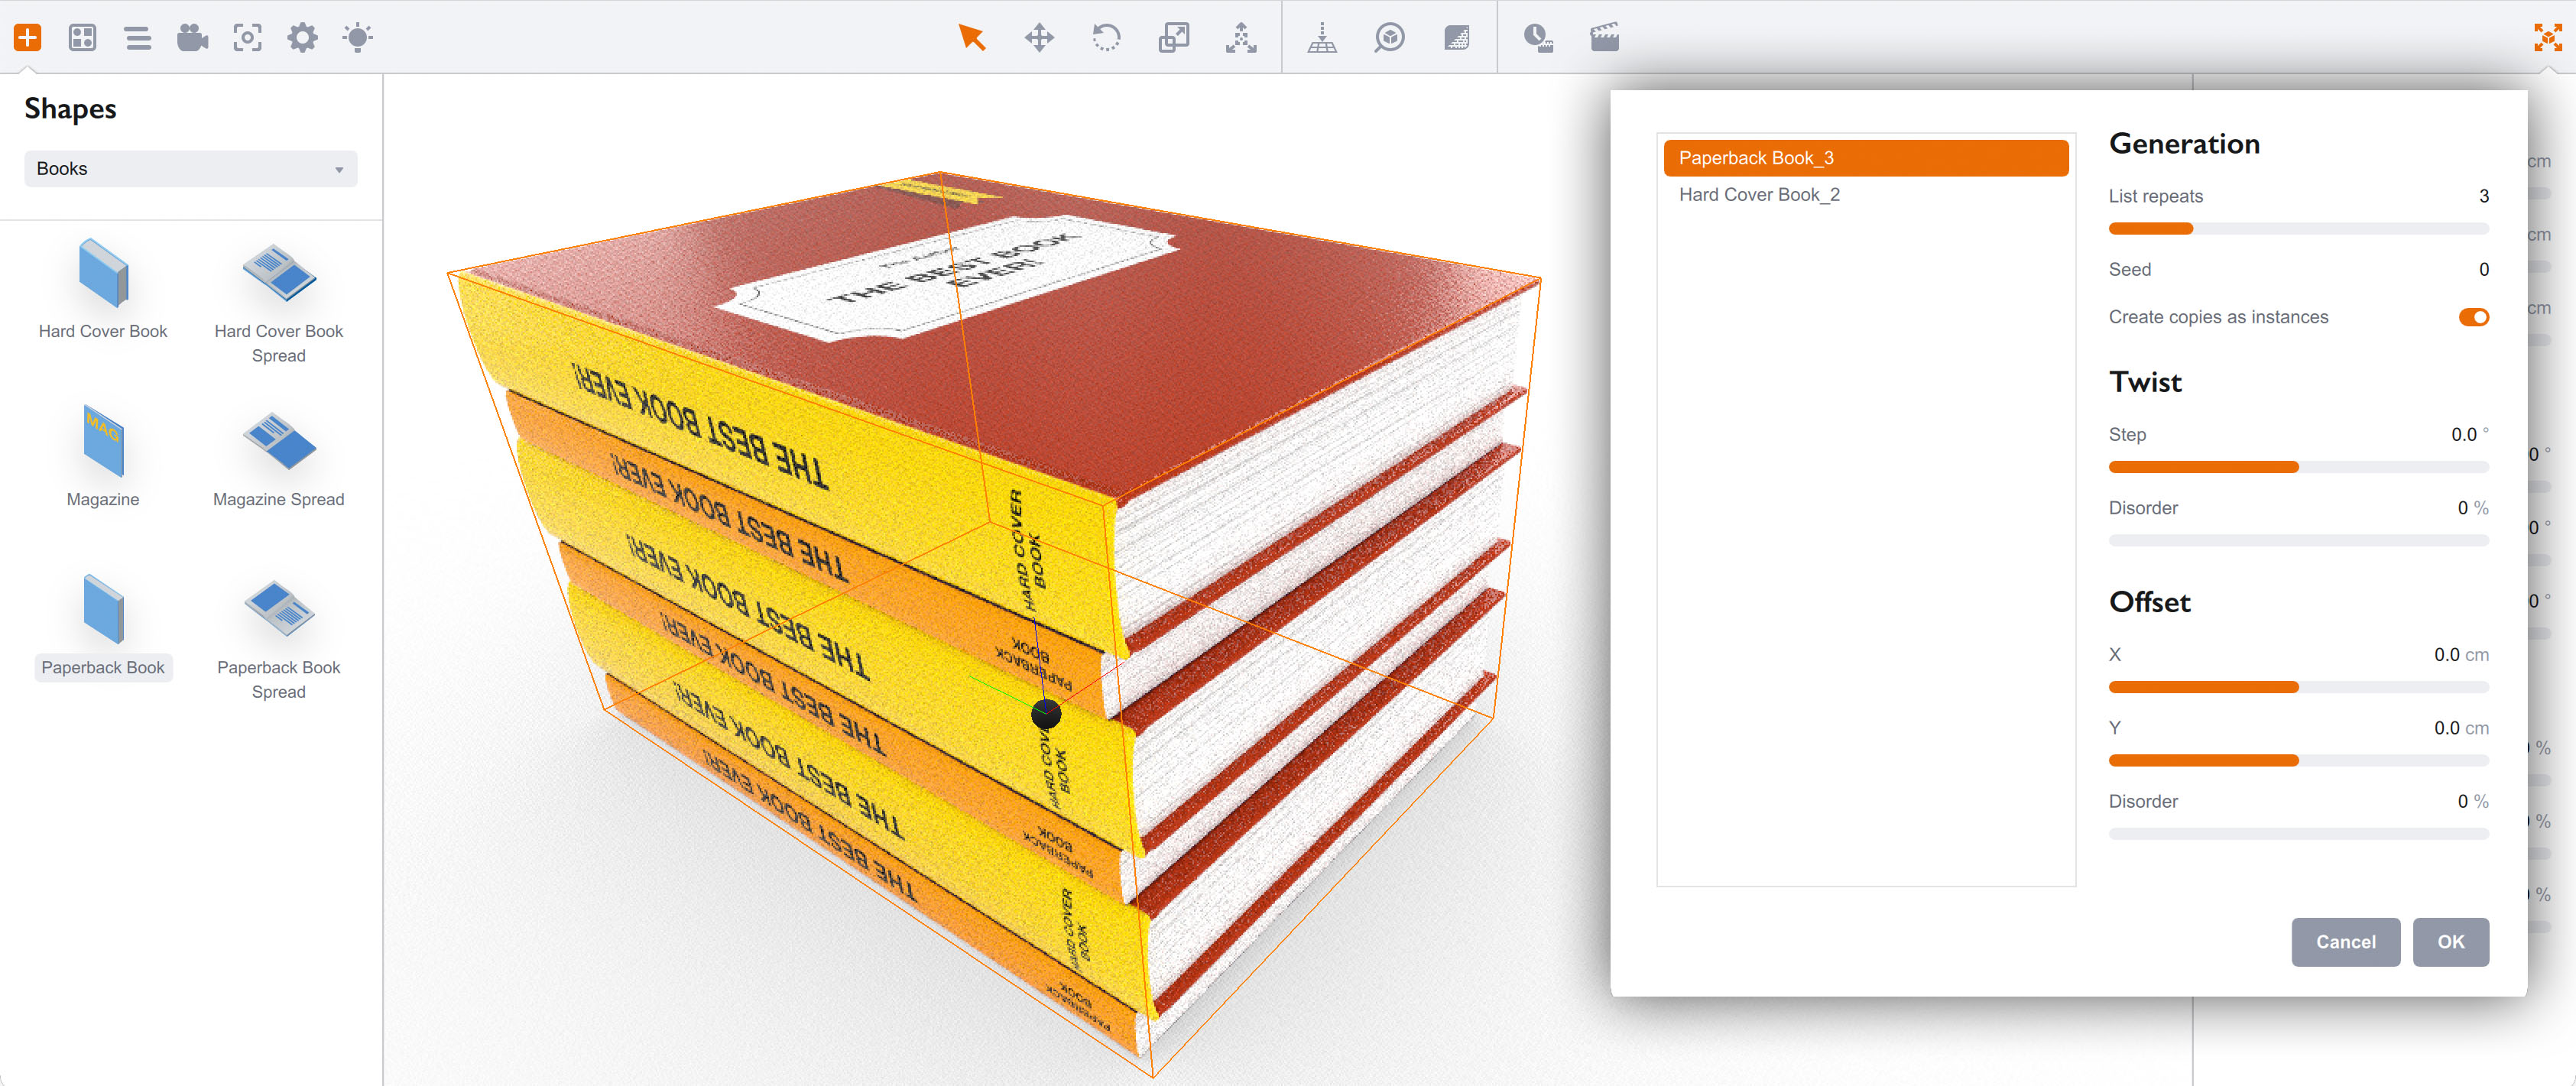The height and width of the screenshot is (1086, 2576).
Task: Open the Books category dropdown
Action: click(190, 169)
